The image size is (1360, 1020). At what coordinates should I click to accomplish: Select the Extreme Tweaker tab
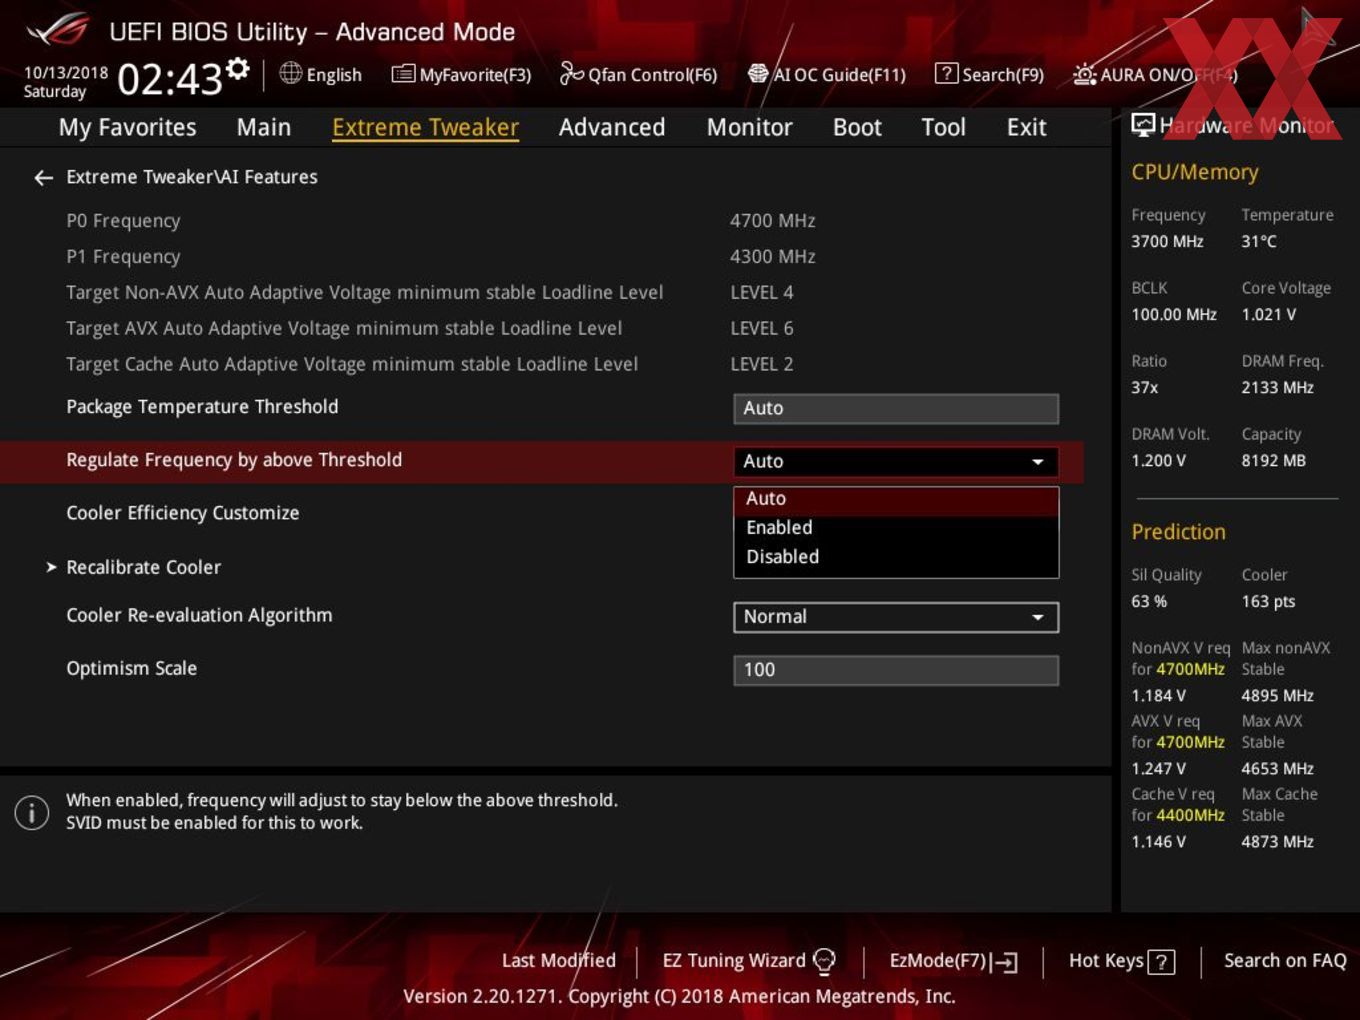425,128
